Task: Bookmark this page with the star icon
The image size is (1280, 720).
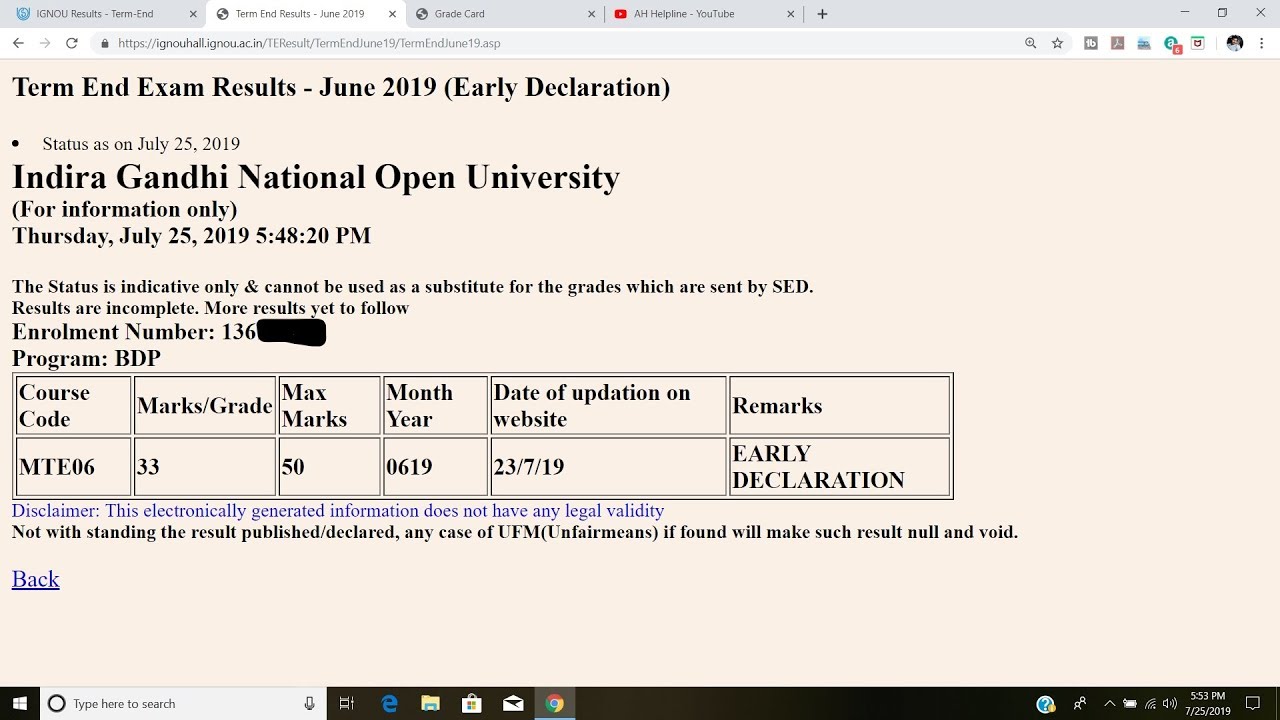Action: pos(1057,43)
